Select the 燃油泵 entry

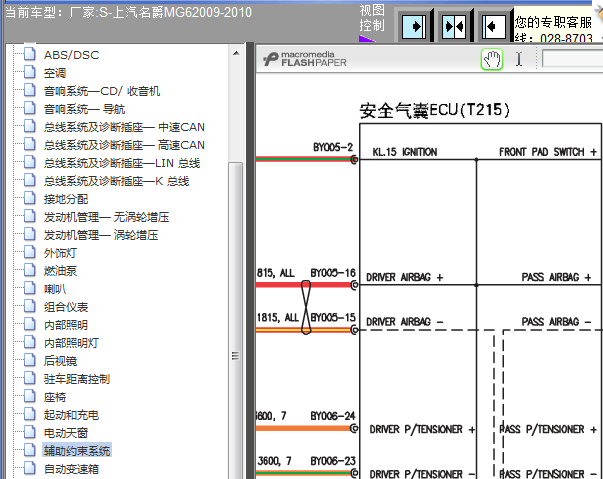(60, 271)
